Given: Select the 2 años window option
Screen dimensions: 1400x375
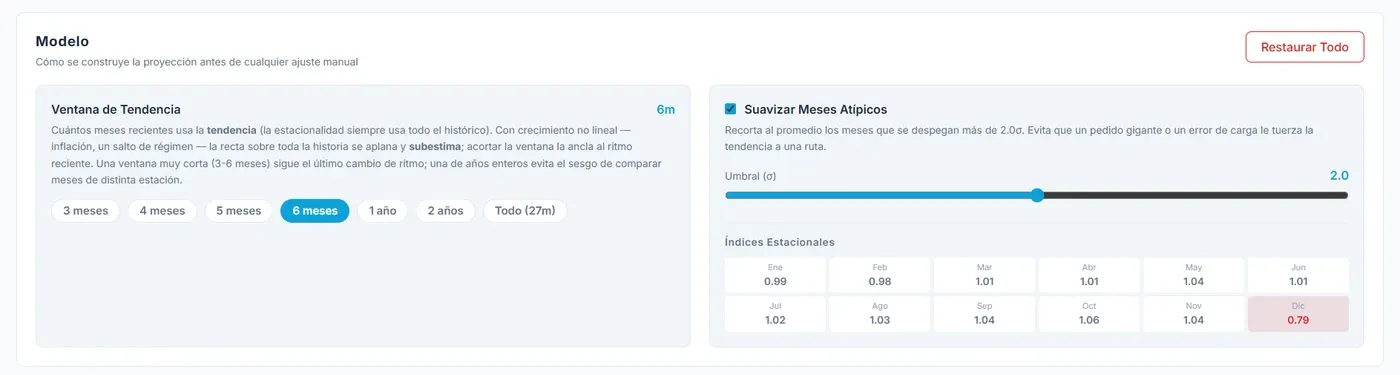Looking at the screenshot, I should pyautogui.click(x=446, y=211).
